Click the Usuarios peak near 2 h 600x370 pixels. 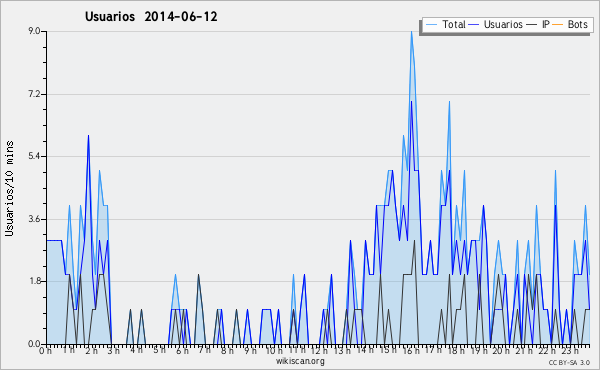[x=88, y=136]
